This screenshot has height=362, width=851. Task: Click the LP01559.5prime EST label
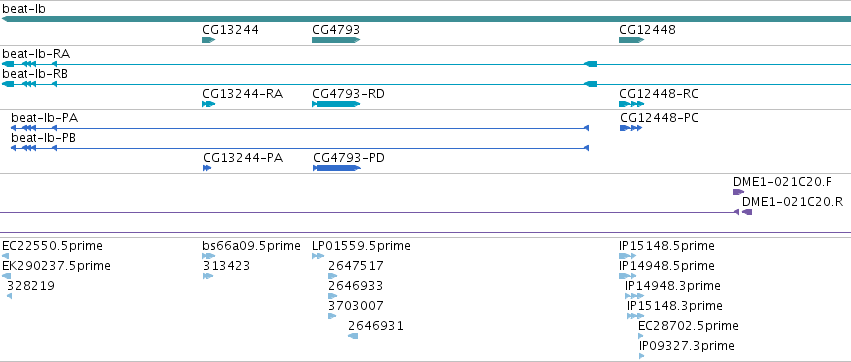(361, 246)
